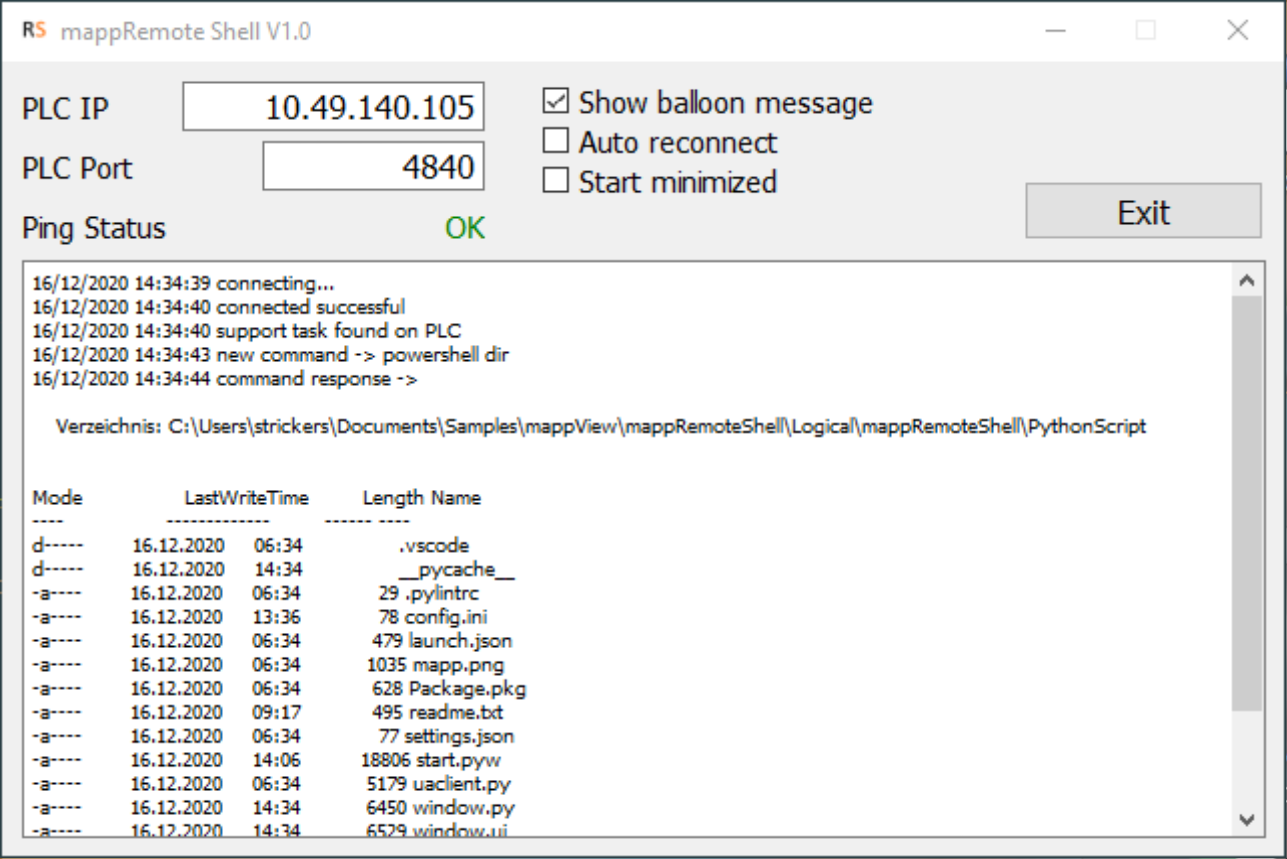Click 'support task found on PLC' line
This screenshot has height=859, width=1287.
pos(246,330)
